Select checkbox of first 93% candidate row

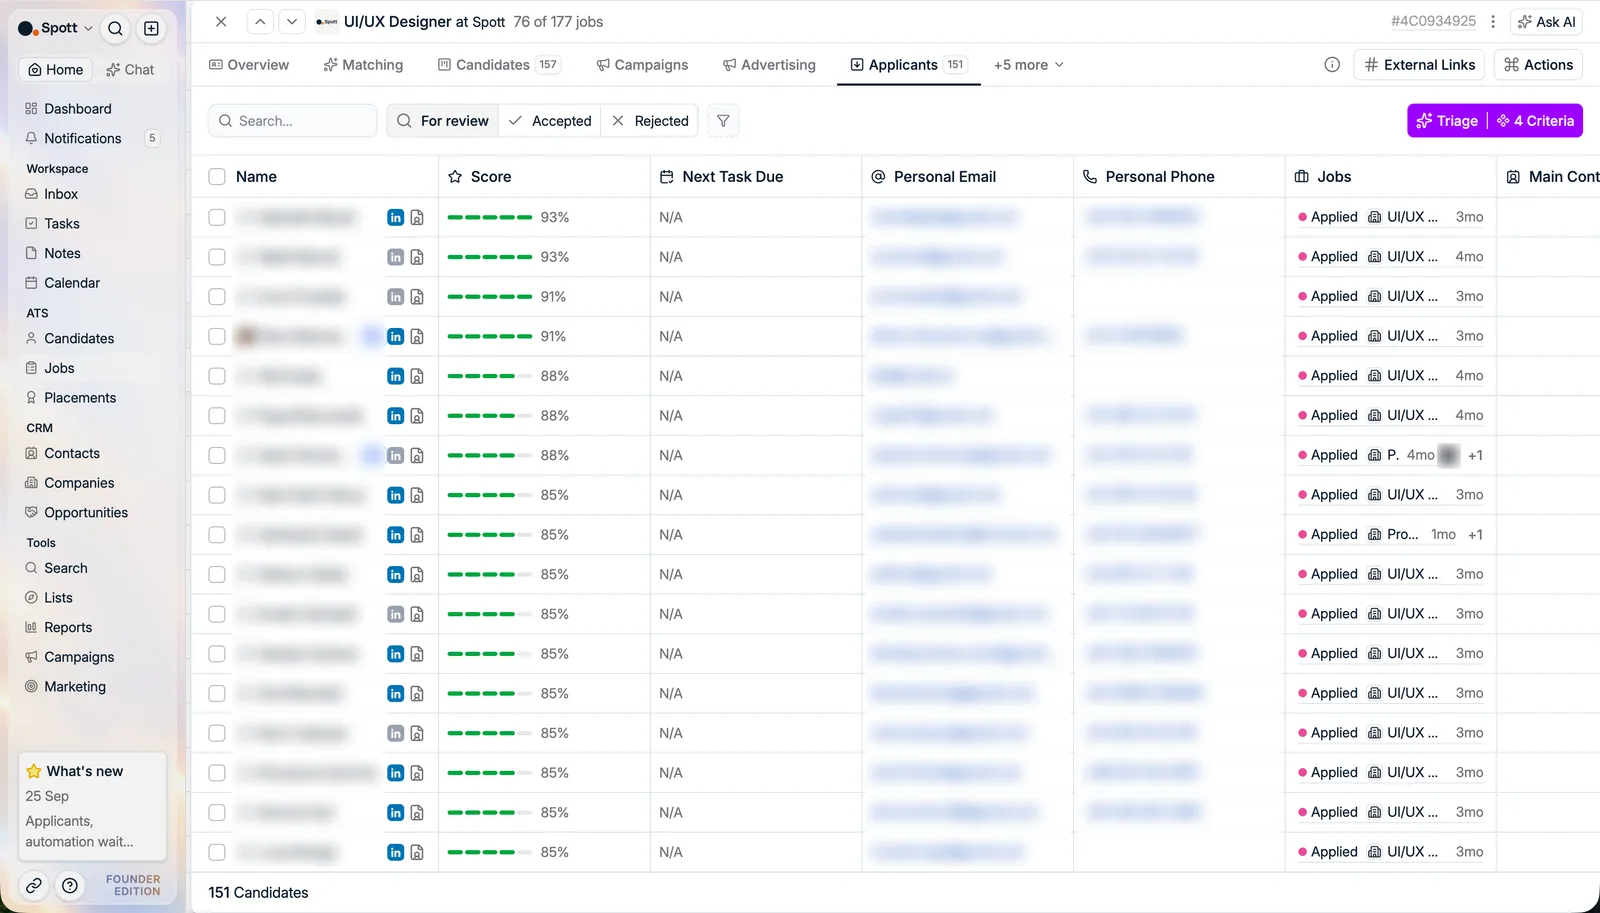[217, 217]
